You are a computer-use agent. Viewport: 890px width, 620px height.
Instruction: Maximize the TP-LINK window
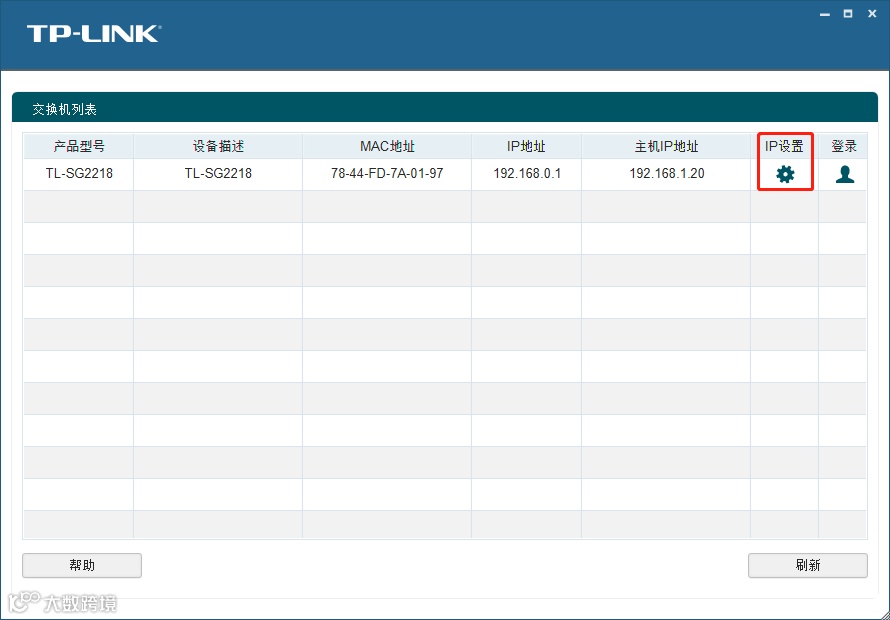(x=848, y=14)
